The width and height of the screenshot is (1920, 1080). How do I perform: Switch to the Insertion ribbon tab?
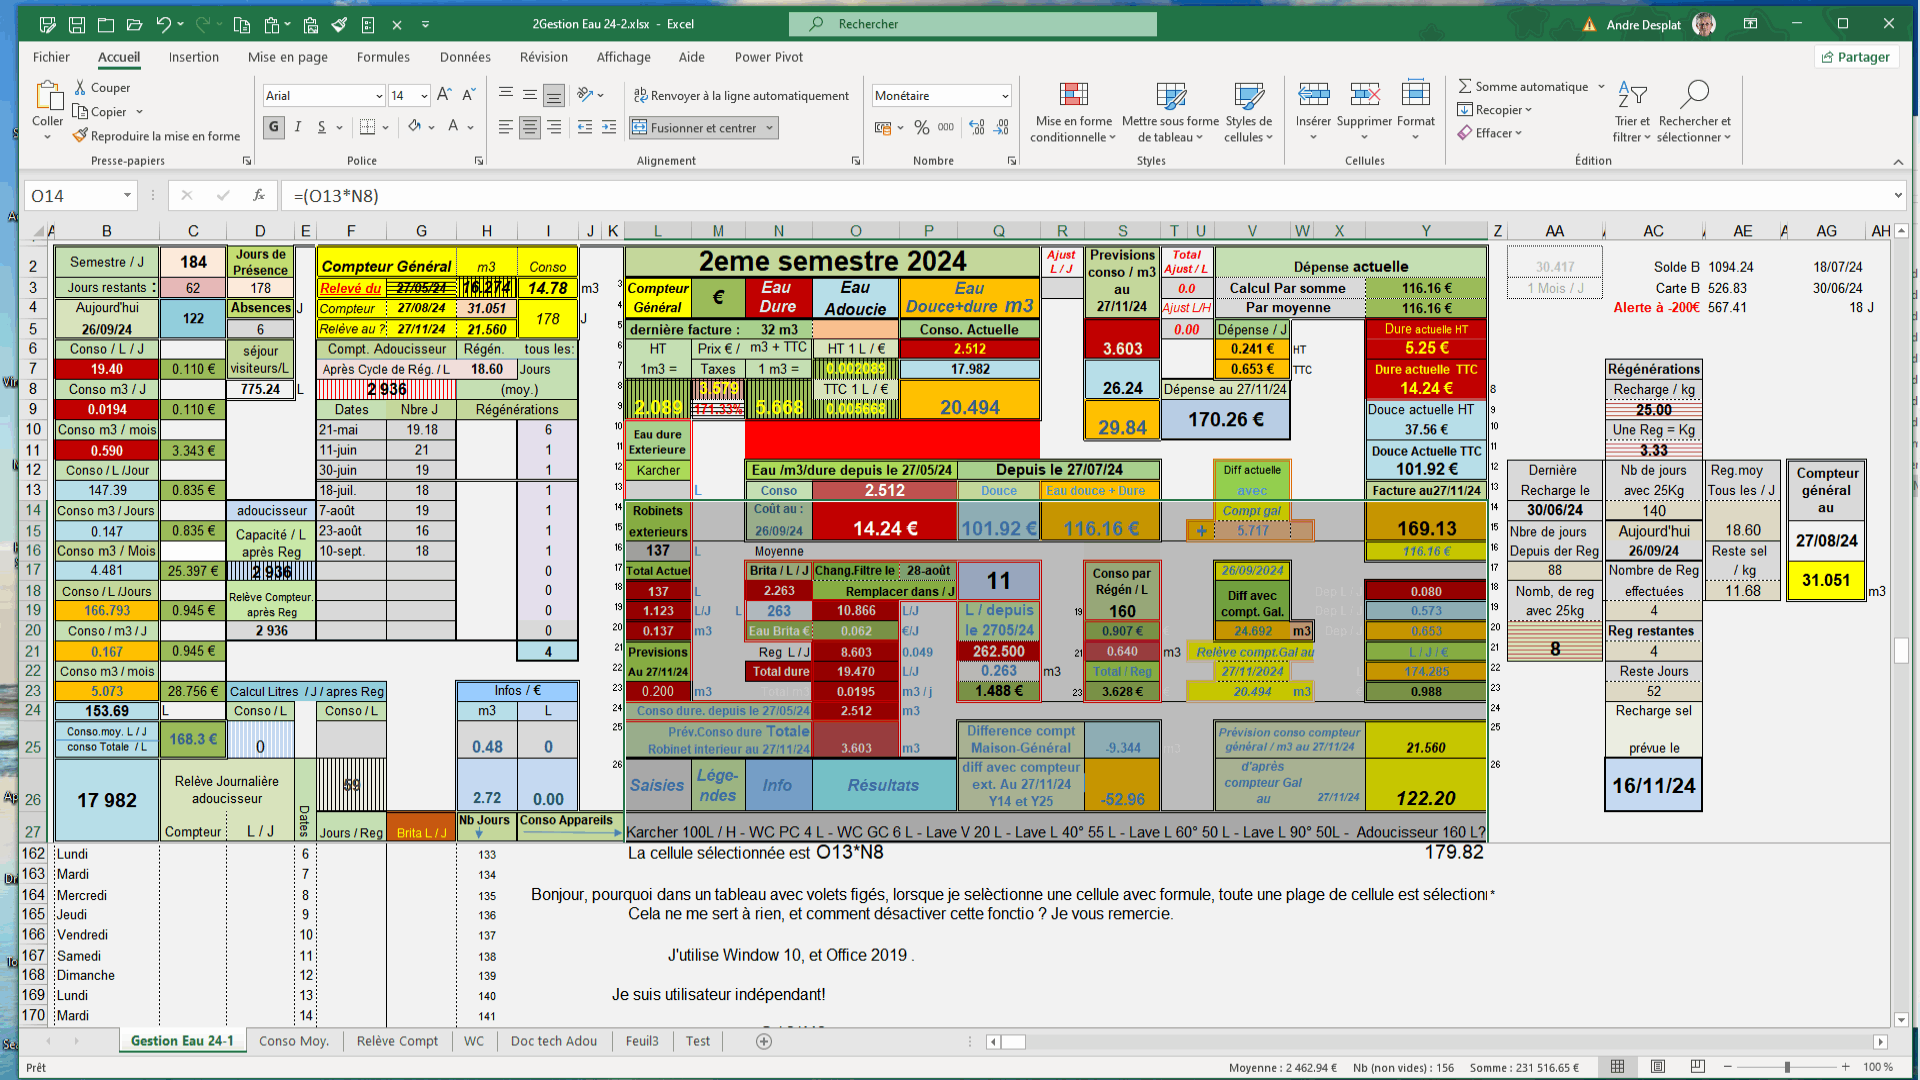193,57
